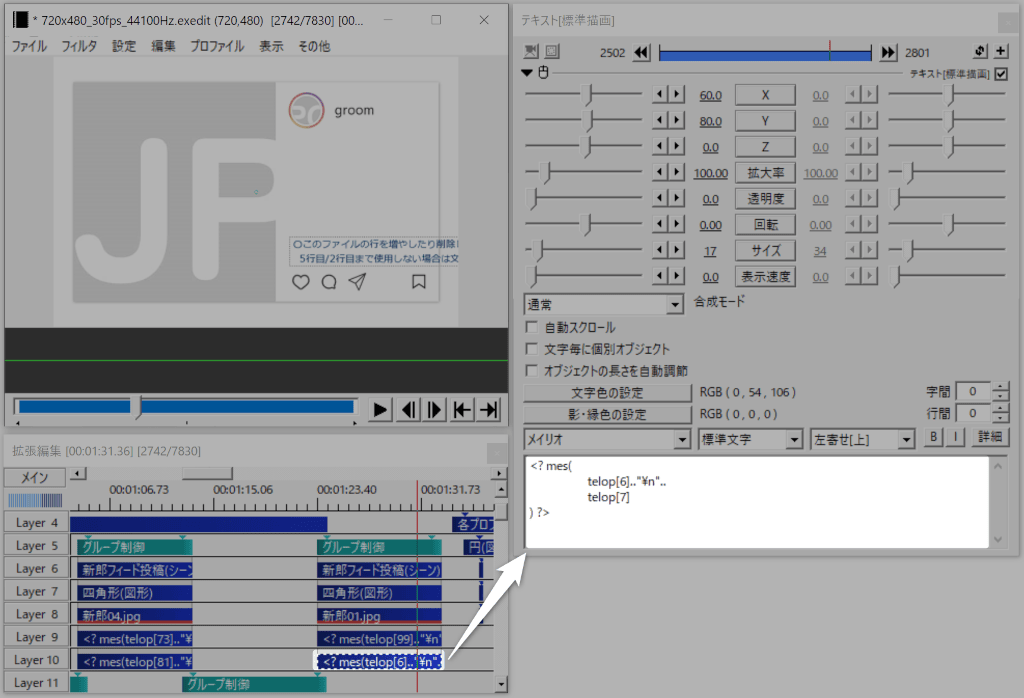1024x698 pixels.
Task: Uncheck the テキスト[標準描画] enable checkbox
Action: pyautogui.click(x=1001, y=74)
